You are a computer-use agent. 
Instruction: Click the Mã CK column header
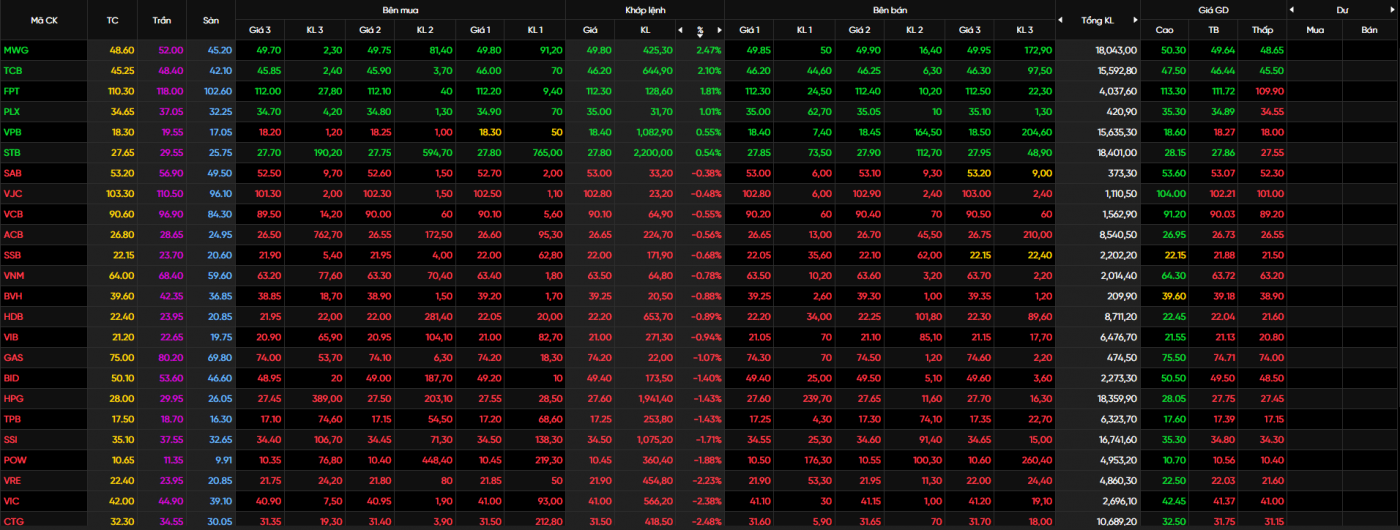tap(44, 20)
